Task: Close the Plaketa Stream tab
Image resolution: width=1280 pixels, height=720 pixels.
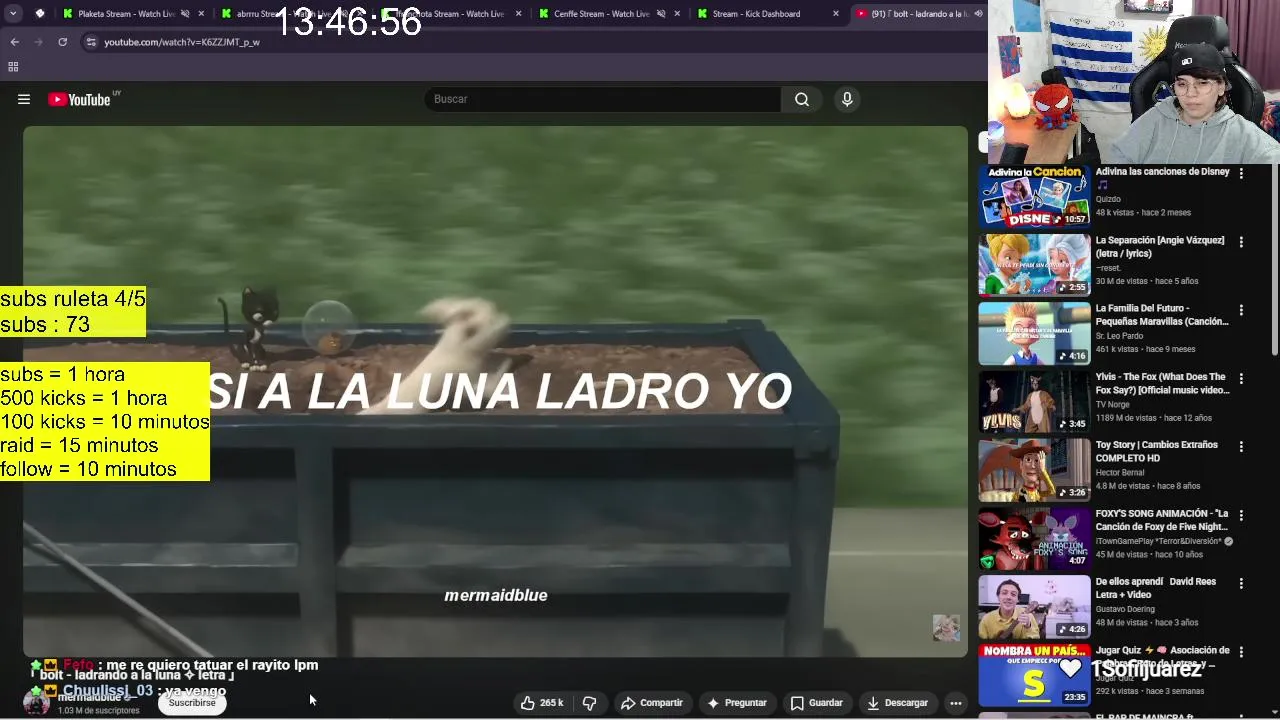Action: click(x=201, y=14)
